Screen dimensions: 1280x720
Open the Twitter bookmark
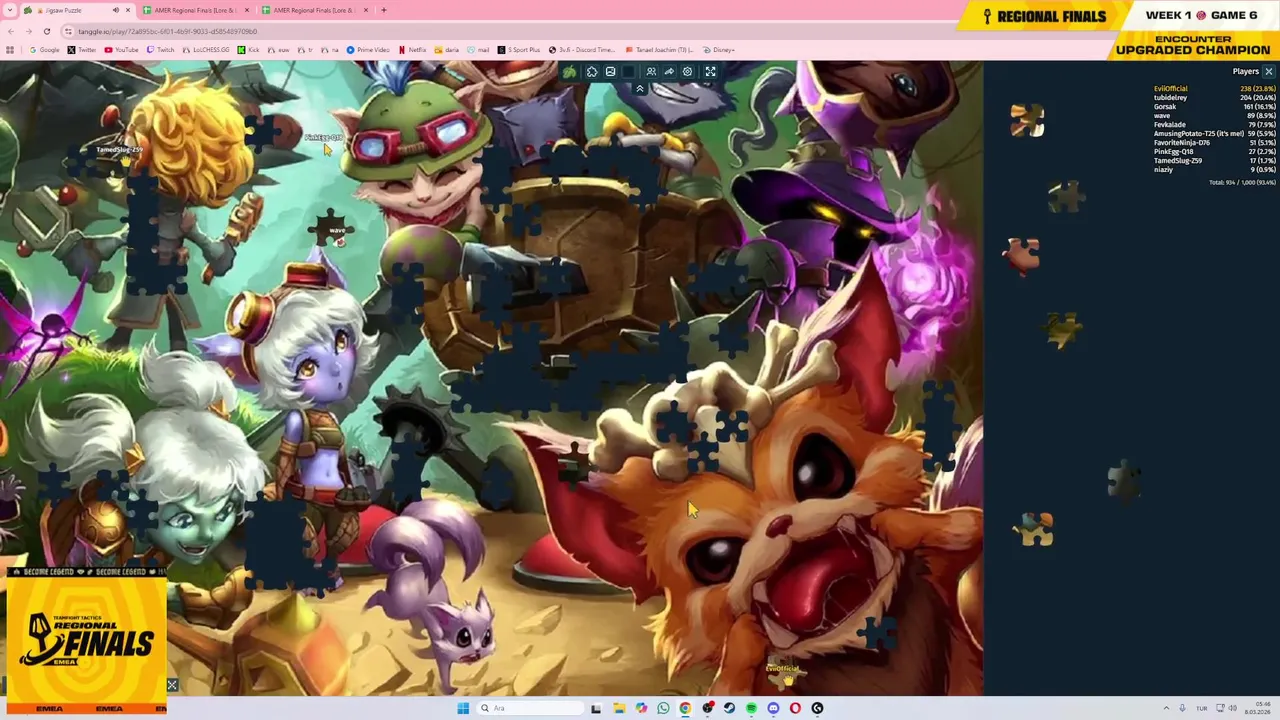(82, 50)
